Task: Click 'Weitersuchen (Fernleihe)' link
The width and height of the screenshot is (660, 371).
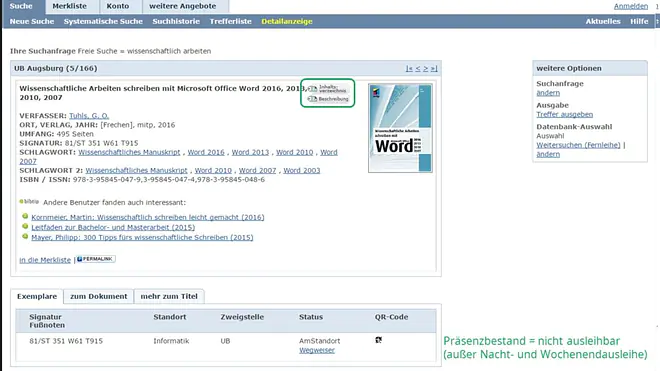Action: tap(578, 145)
